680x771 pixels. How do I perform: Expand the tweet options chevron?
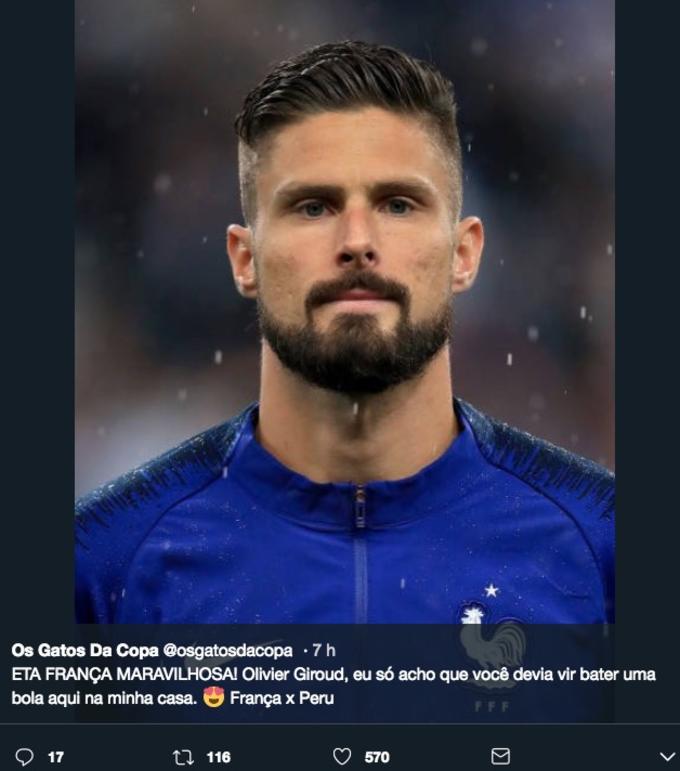pos(667,757)
